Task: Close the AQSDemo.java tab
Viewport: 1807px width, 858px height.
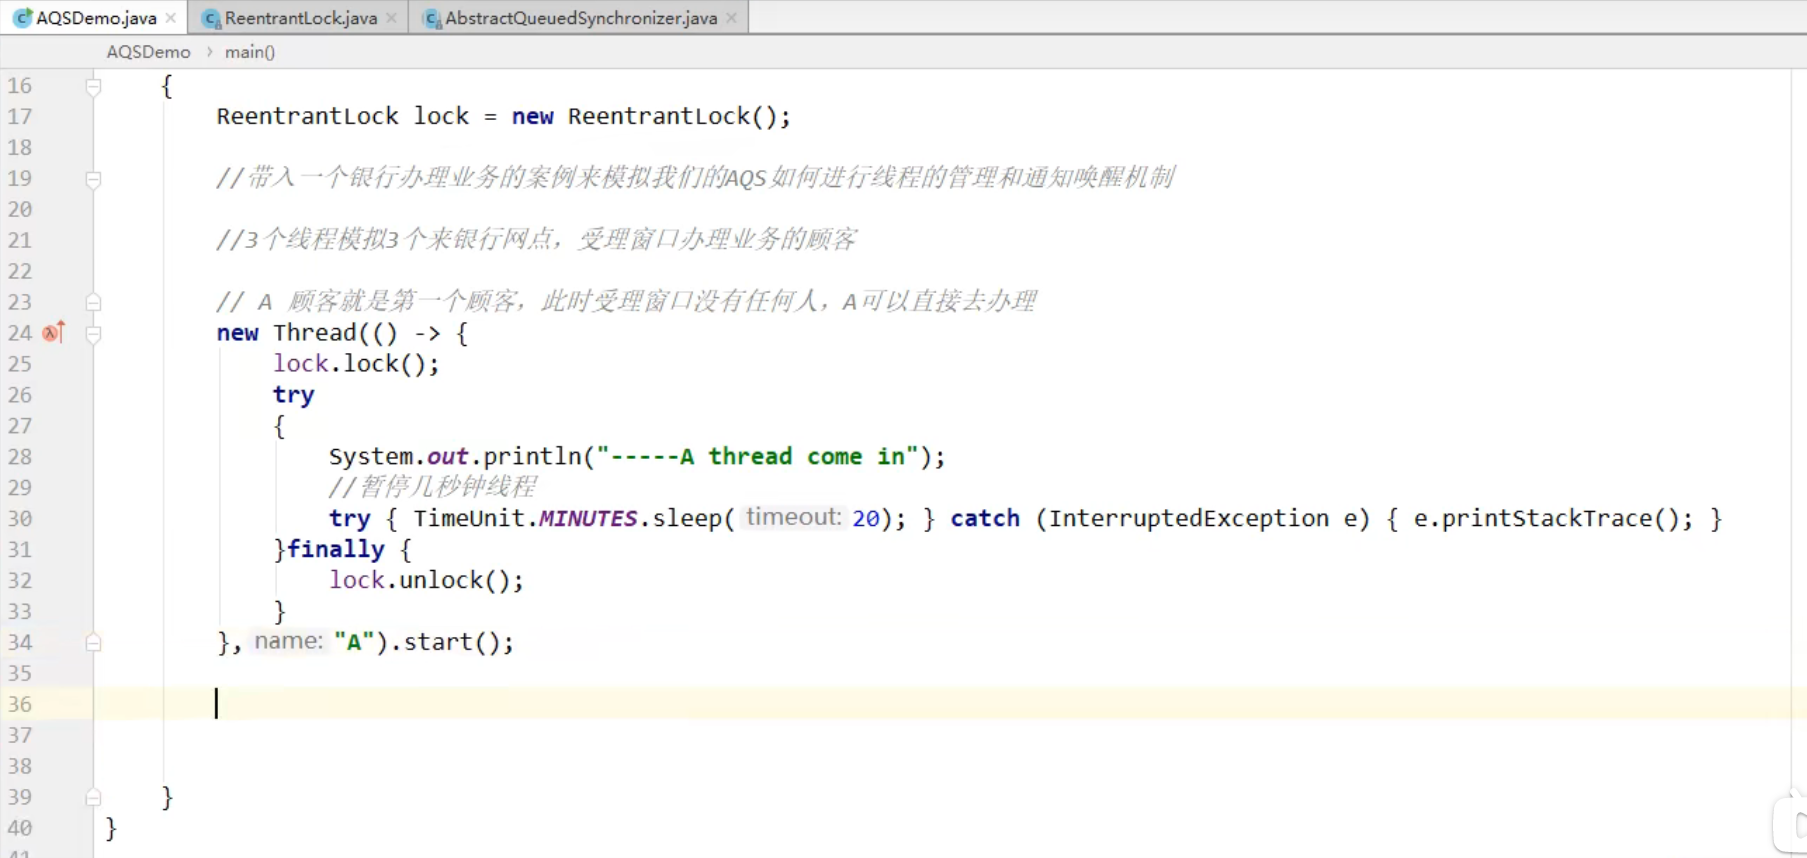Action: [x=171, y=18]
